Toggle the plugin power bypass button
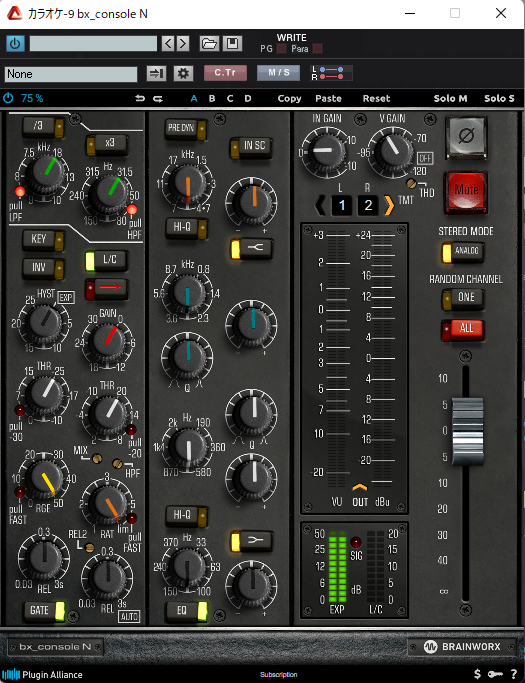 pos(15,44)
